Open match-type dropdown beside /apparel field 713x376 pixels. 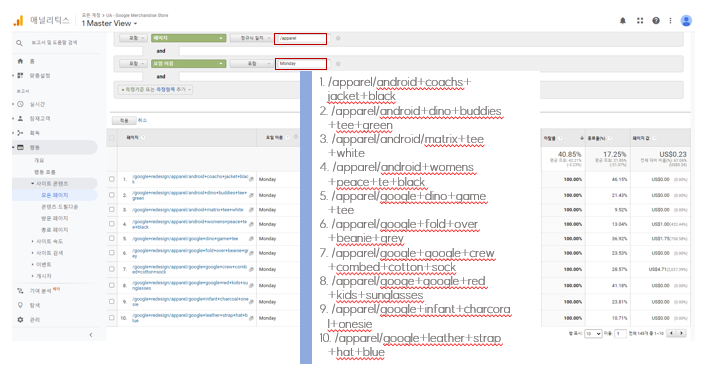[251, 38]
